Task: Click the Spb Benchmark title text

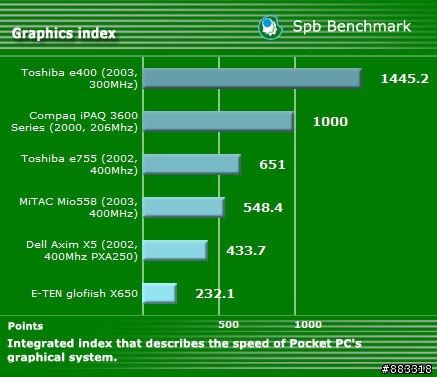Action: [x=352, y=27]
